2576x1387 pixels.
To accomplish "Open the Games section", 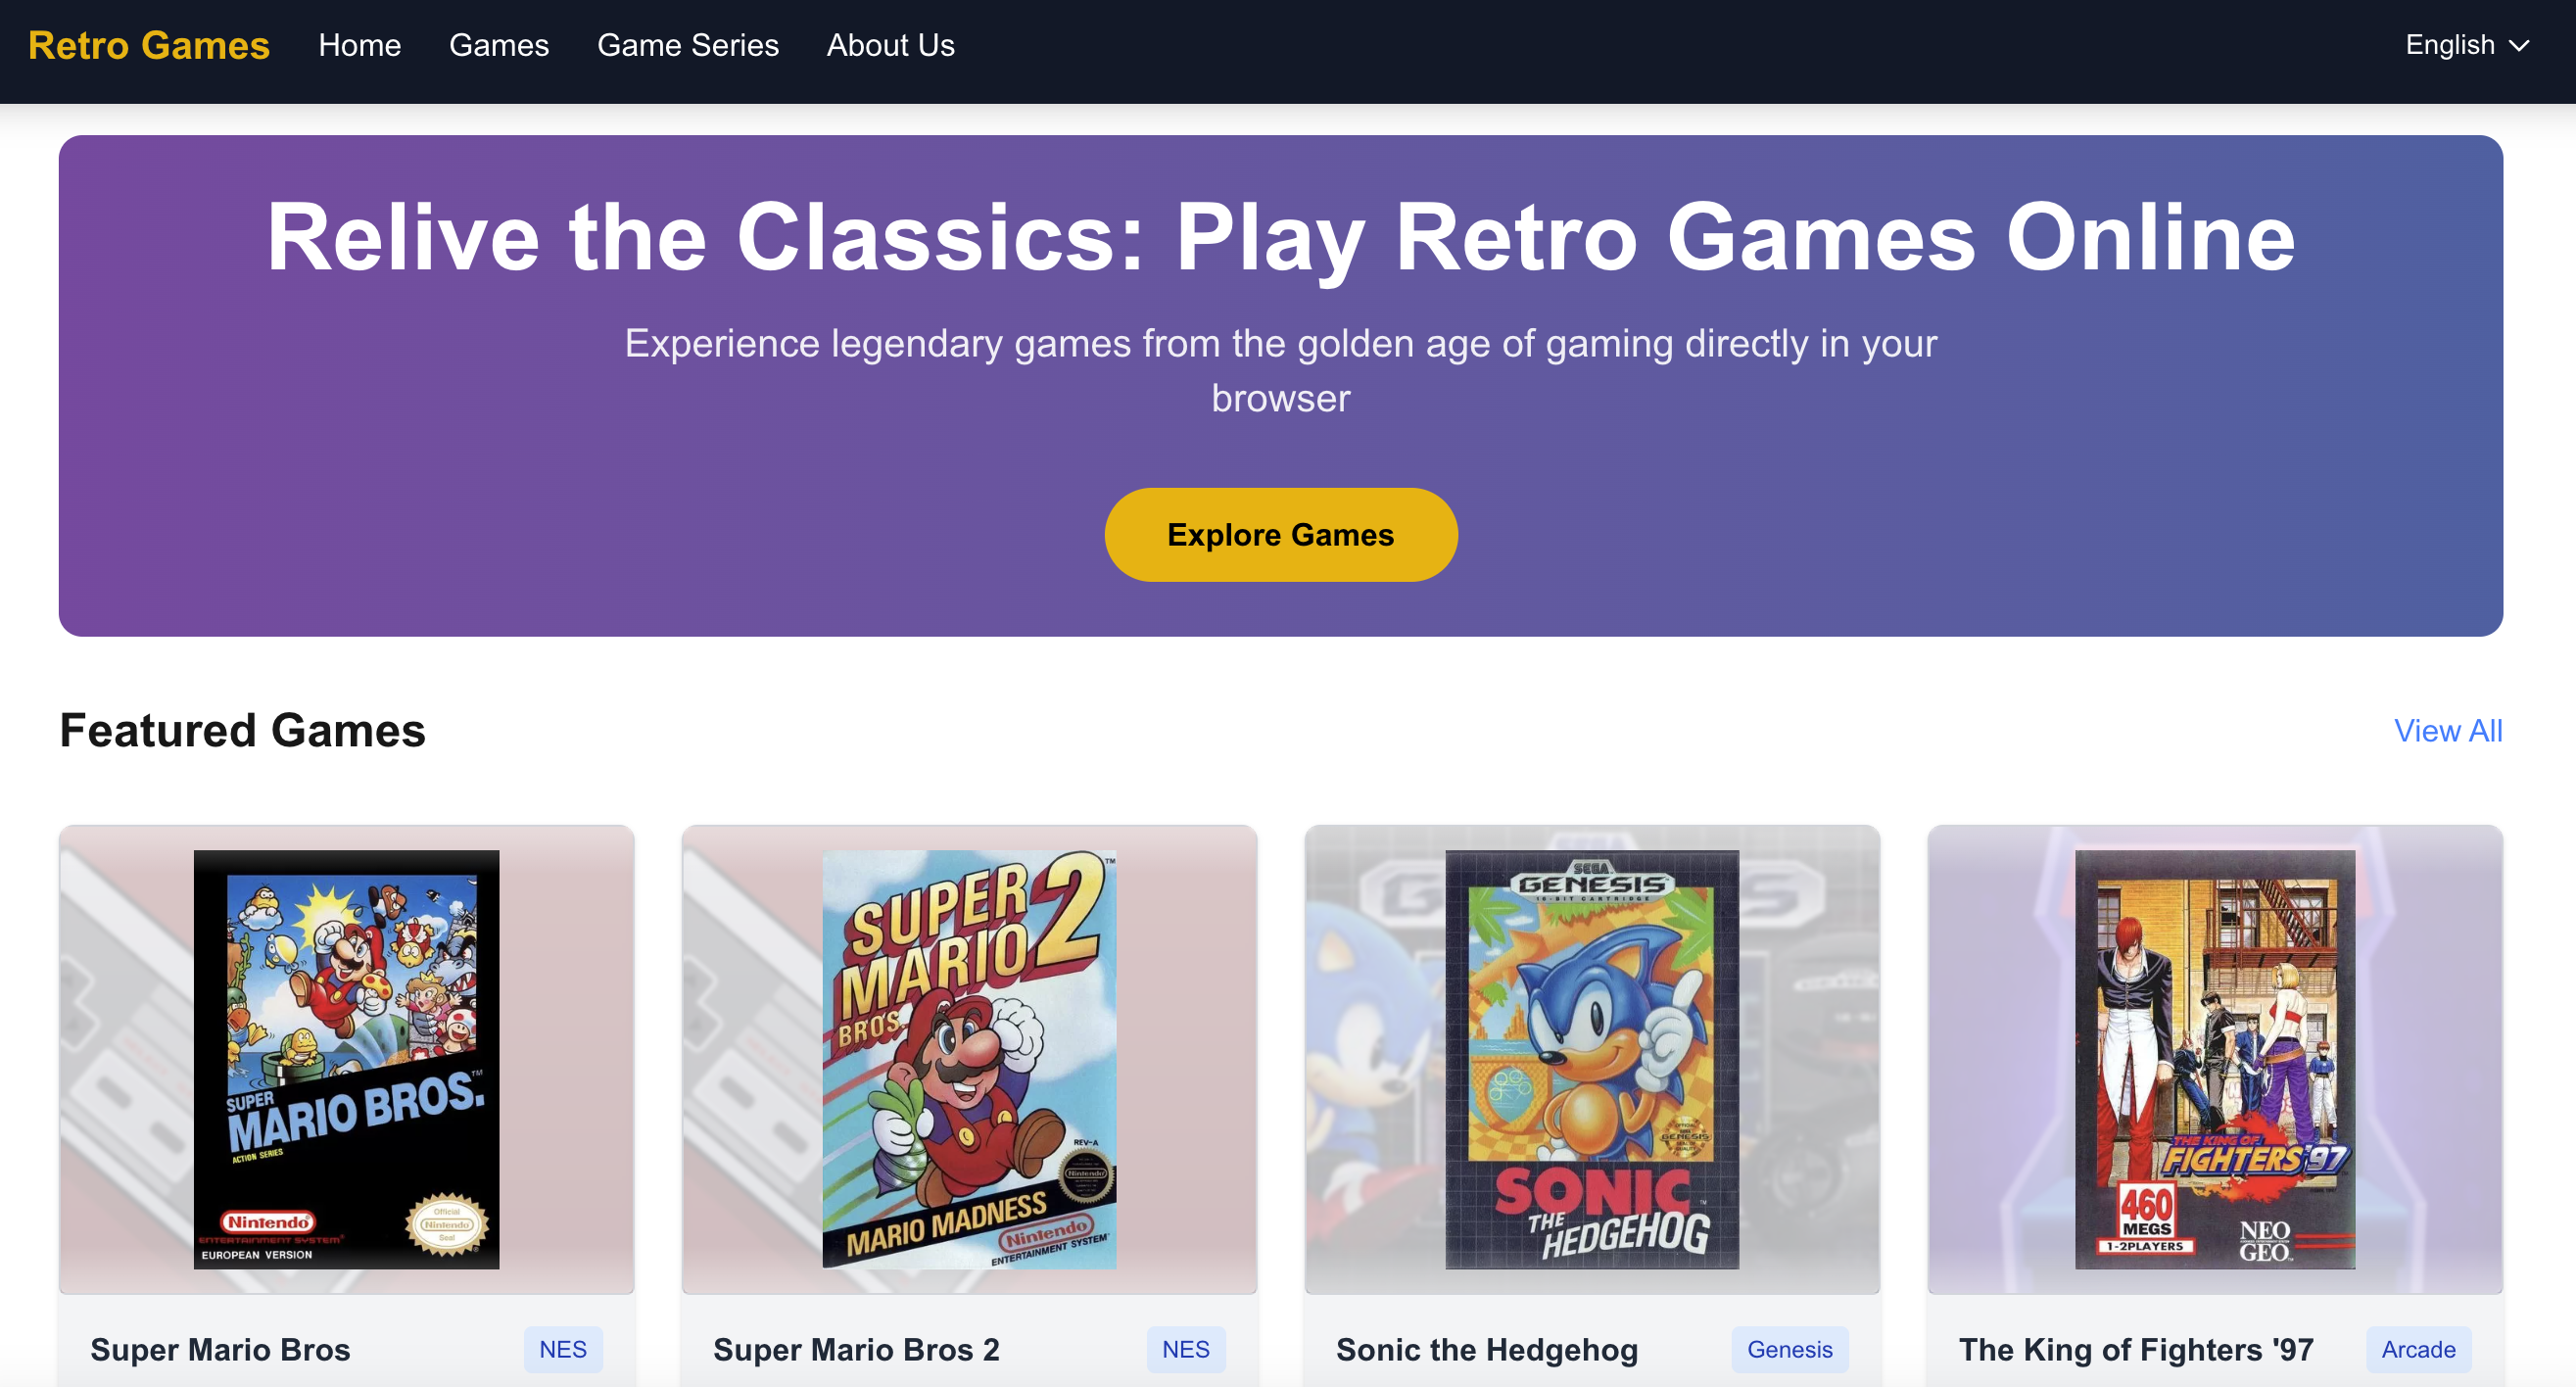I will coord(499,45).
